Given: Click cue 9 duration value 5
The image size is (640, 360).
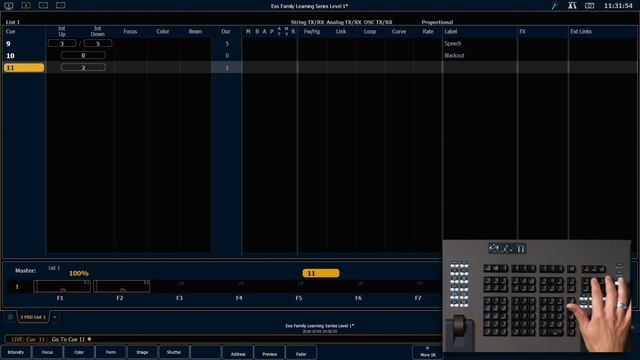Looking at the screenshot, I should (227, 44).
